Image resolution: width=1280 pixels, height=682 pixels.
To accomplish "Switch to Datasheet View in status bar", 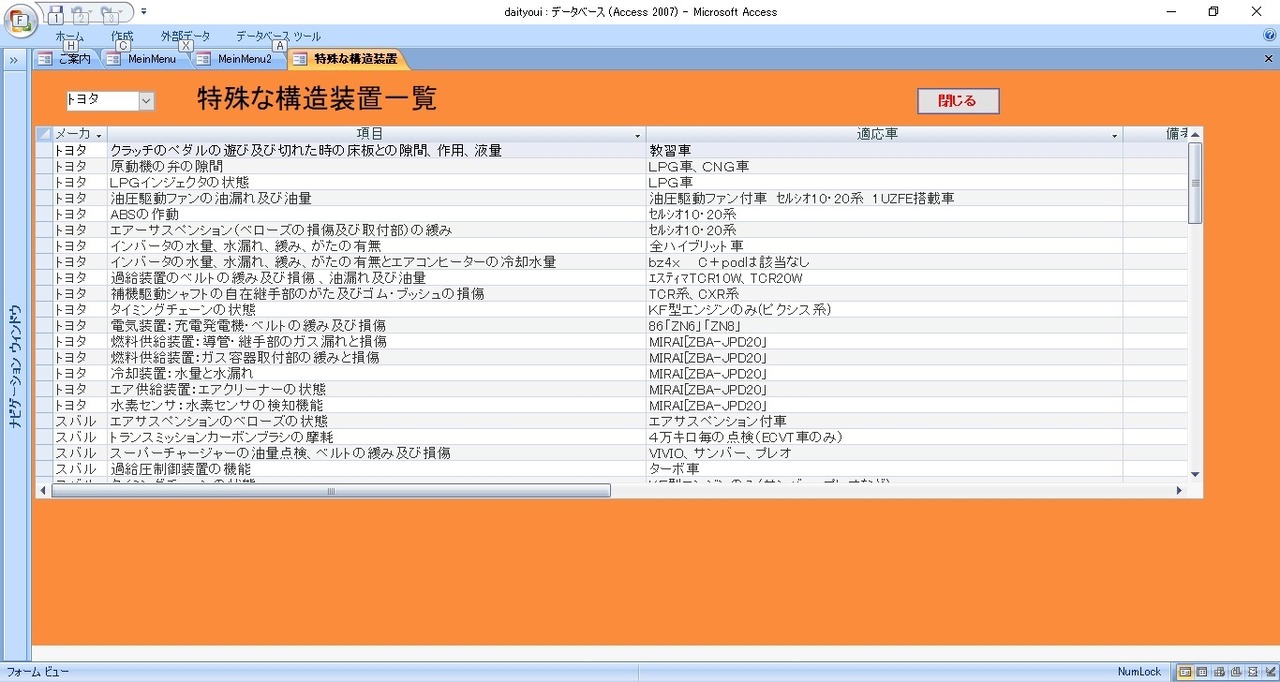I will click(x=1202, y=672).
